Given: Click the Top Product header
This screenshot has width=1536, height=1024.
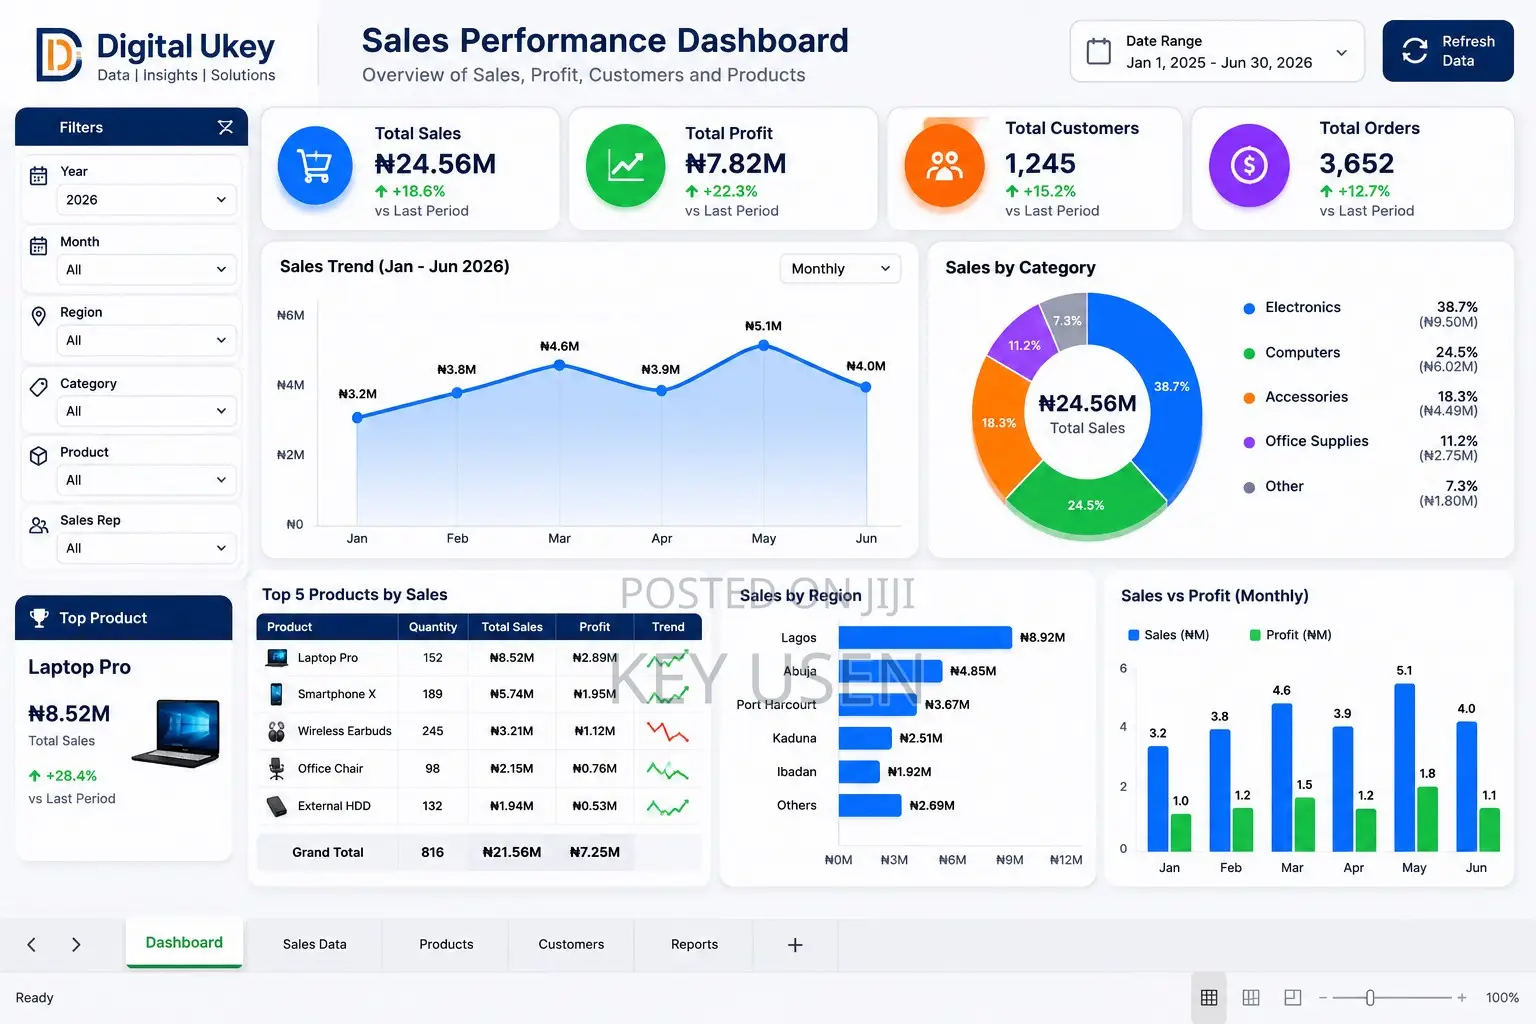Looking at the screenshot, I should [x=124, y=618].
